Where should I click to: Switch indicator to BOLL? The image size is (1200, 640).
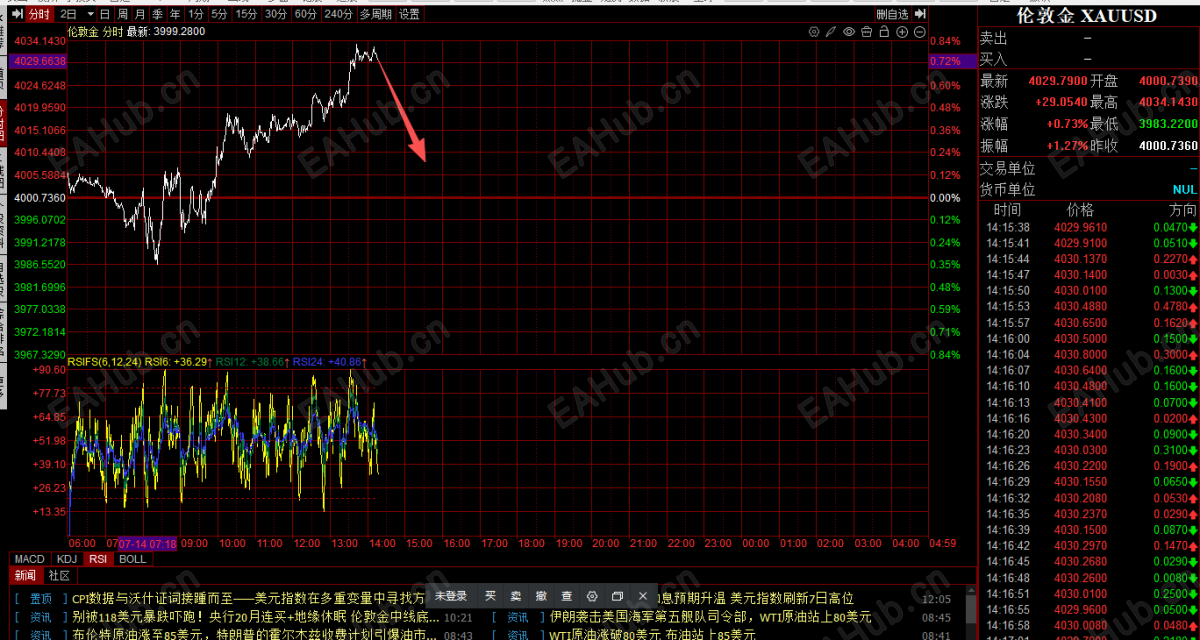[132, 559]
